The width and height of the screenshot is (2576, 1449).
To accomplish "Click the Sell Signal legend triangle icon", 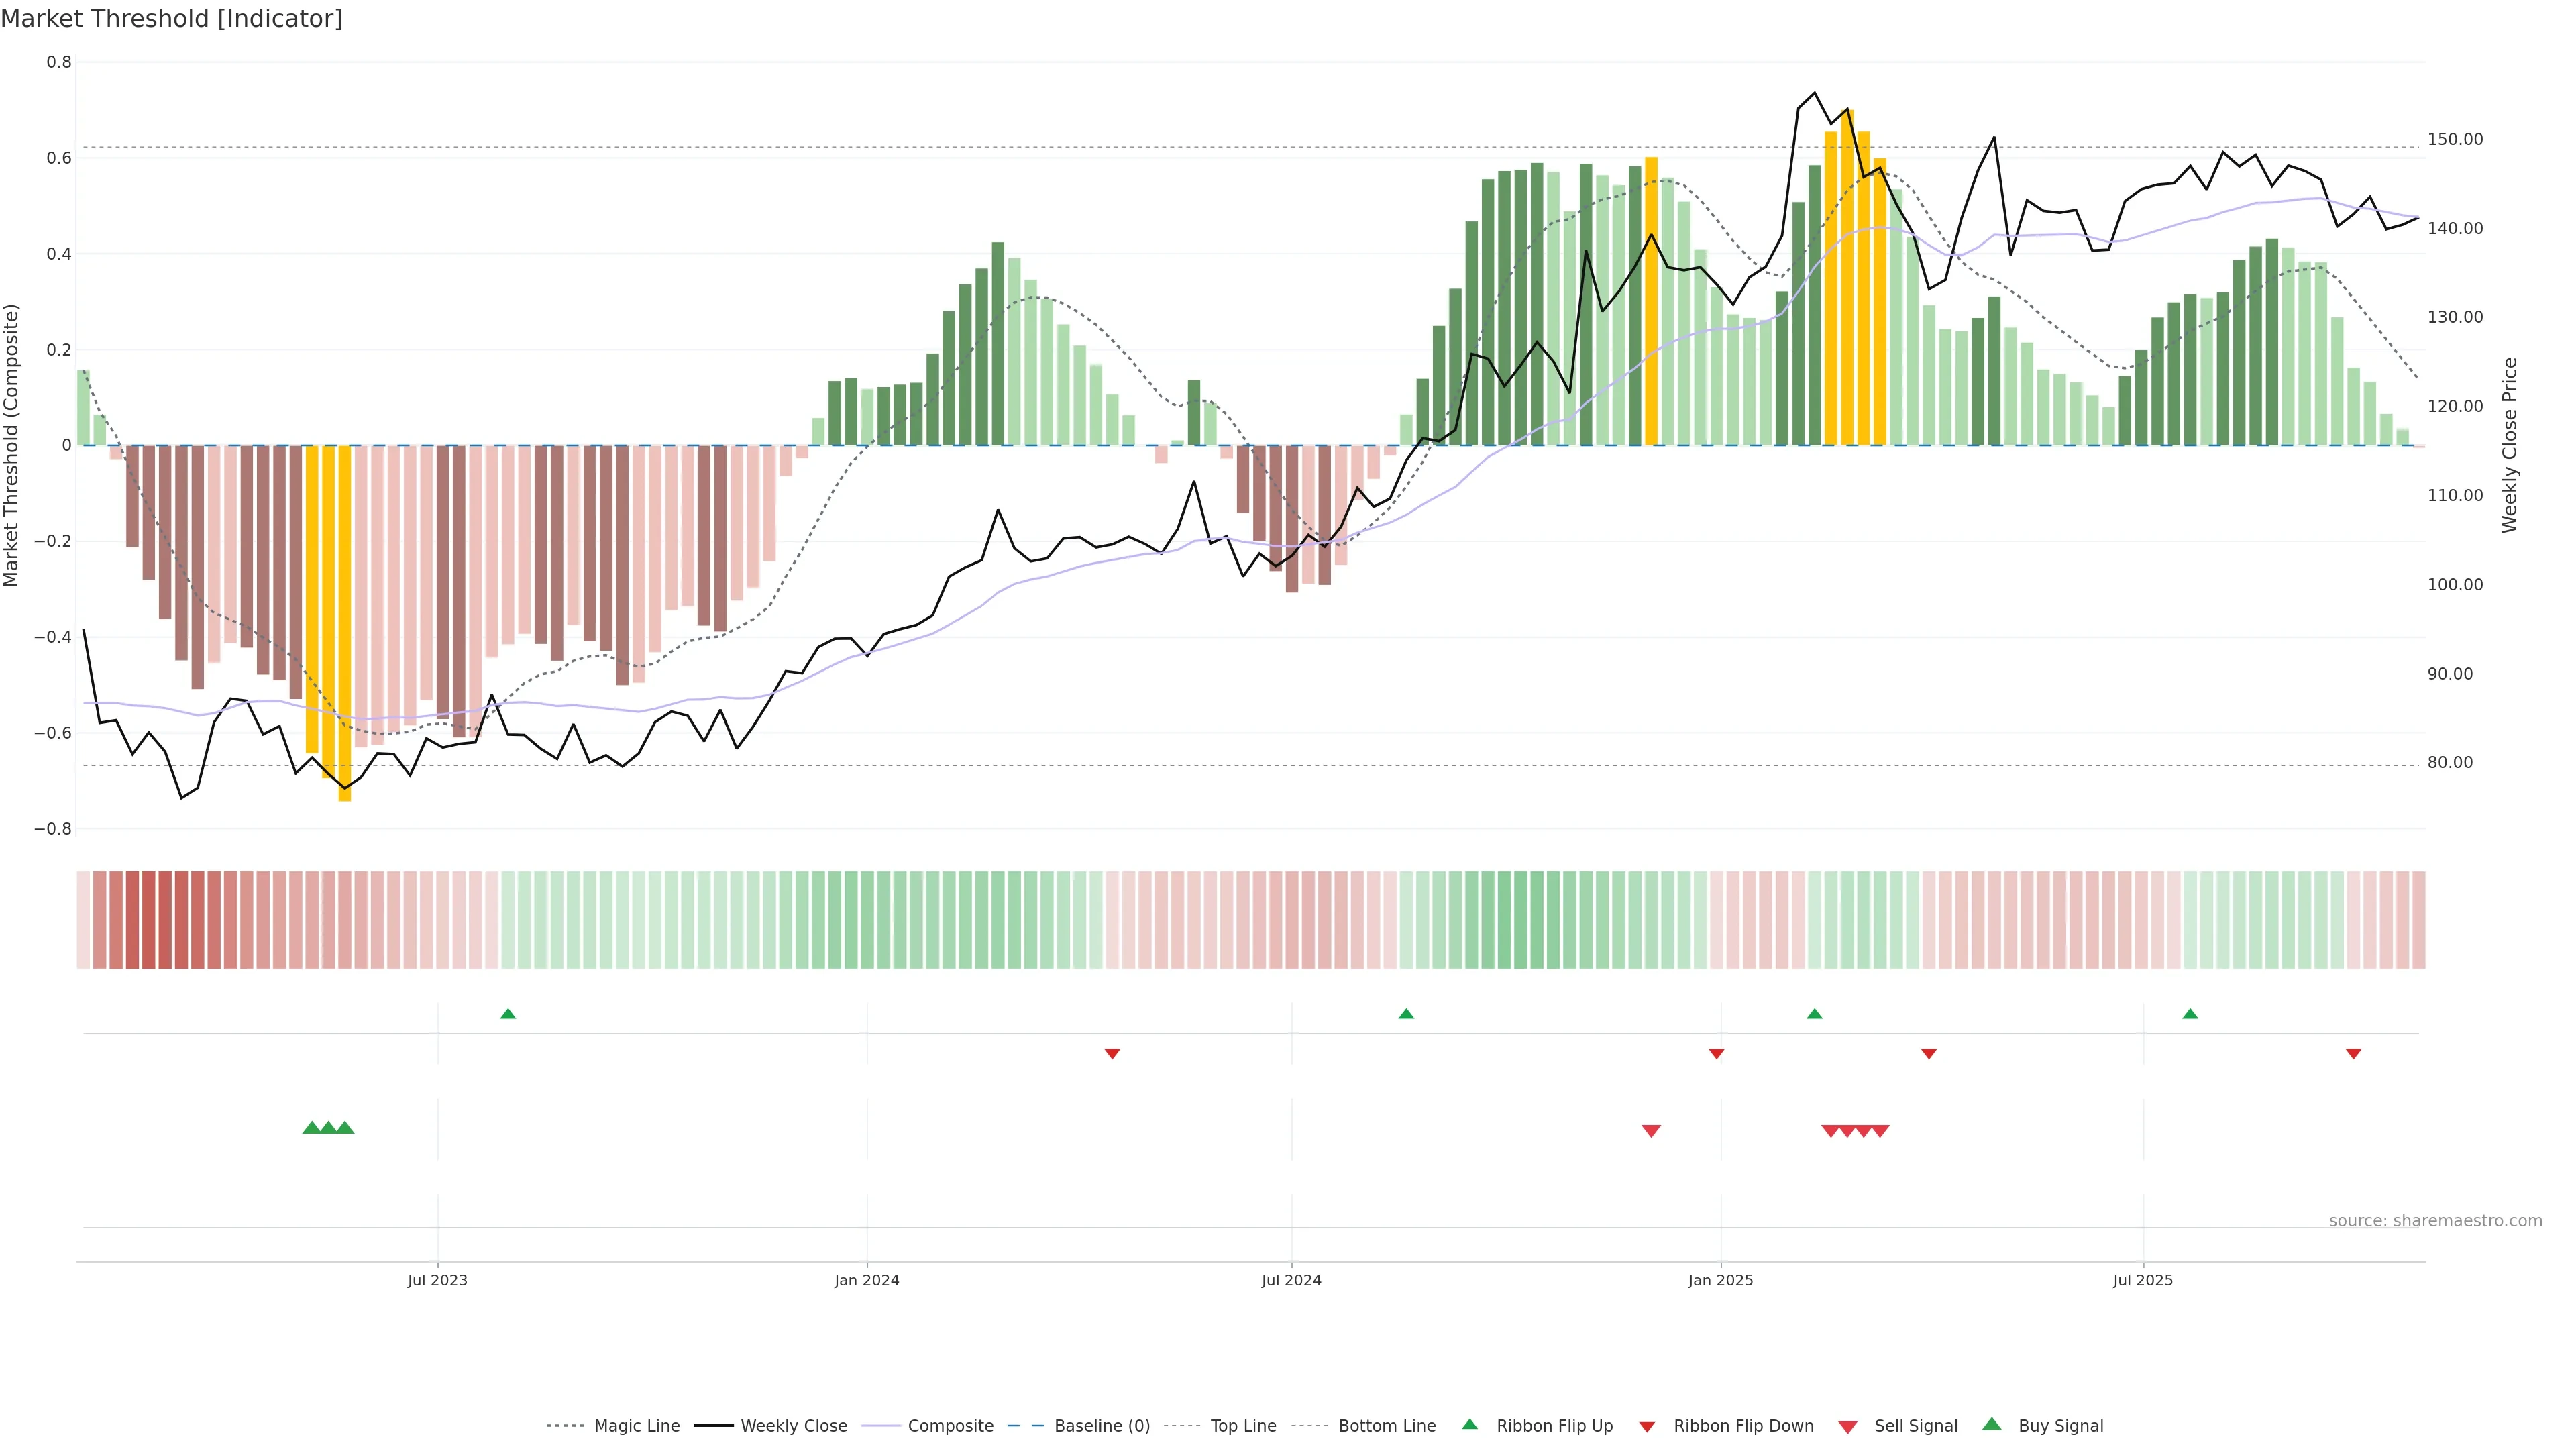I will tap(1847, 1427).
